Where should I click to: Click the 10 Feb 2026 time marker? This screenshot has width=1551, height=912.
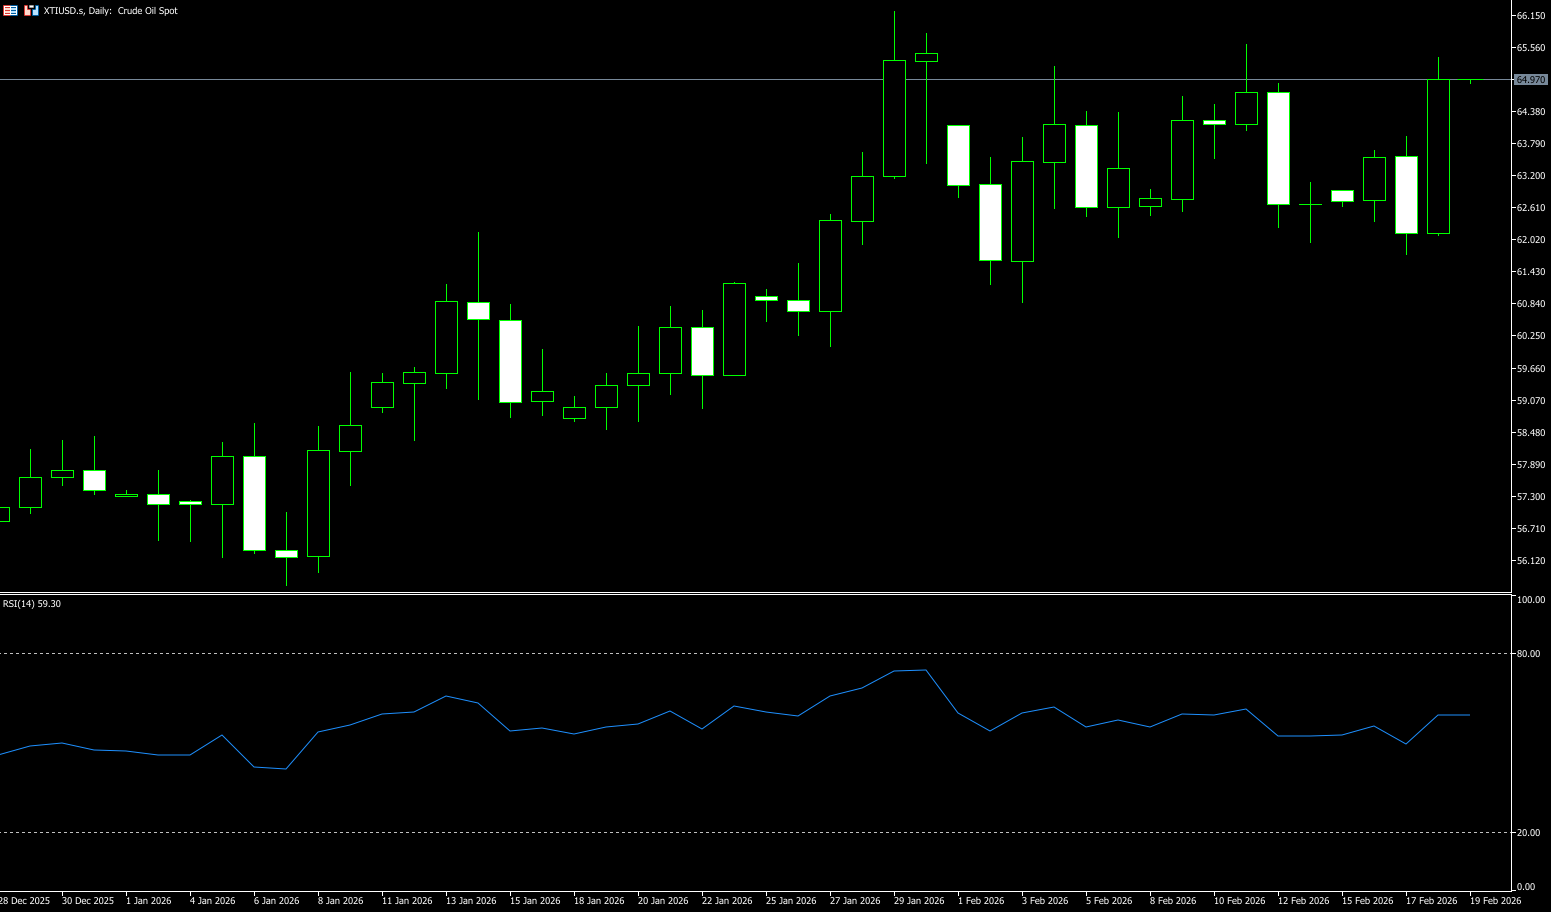click(x=1239, y=901)
